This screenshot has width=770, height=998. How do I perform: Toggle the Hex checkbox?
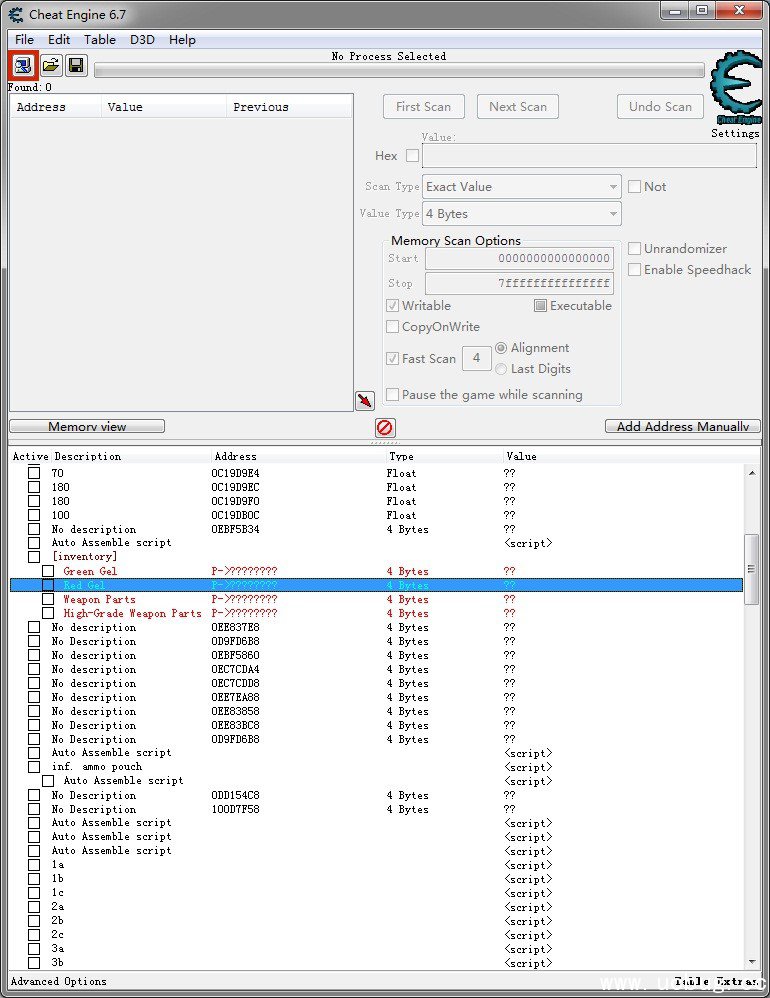pos(412,156)
